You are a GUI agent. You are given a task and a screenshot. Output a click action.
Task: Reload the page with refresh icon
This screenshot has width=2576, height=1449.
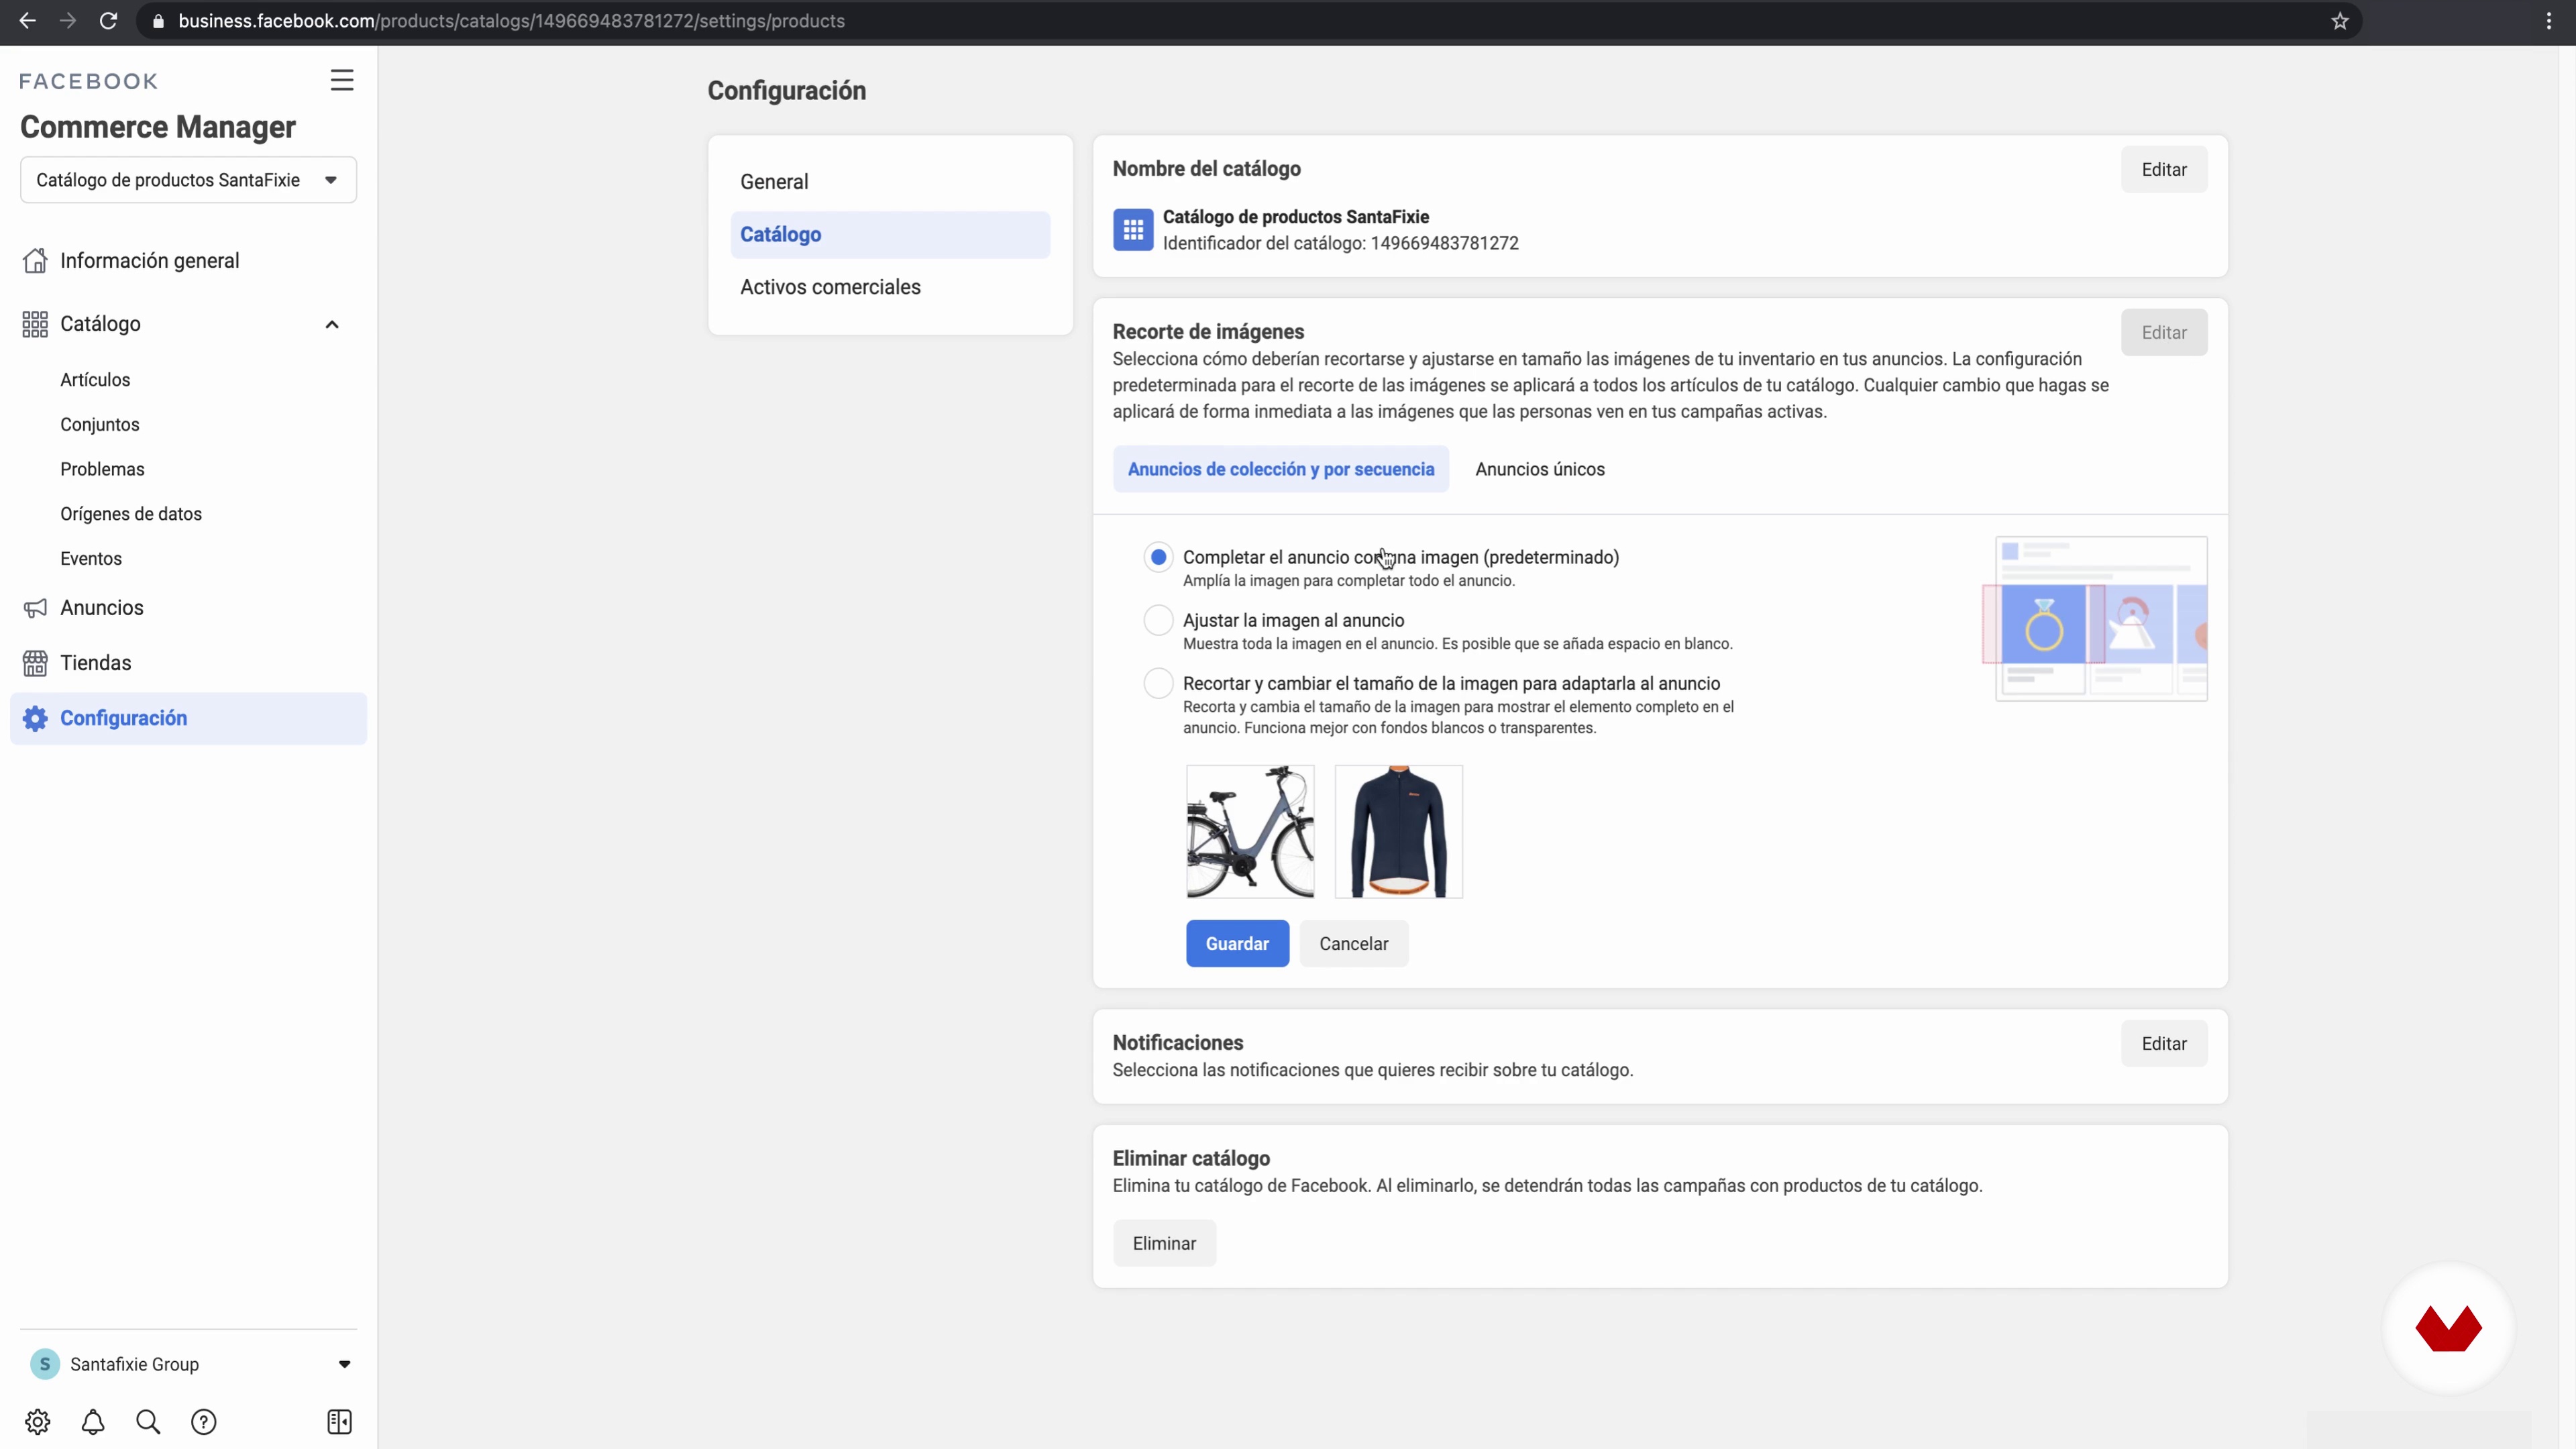point(108,21)
